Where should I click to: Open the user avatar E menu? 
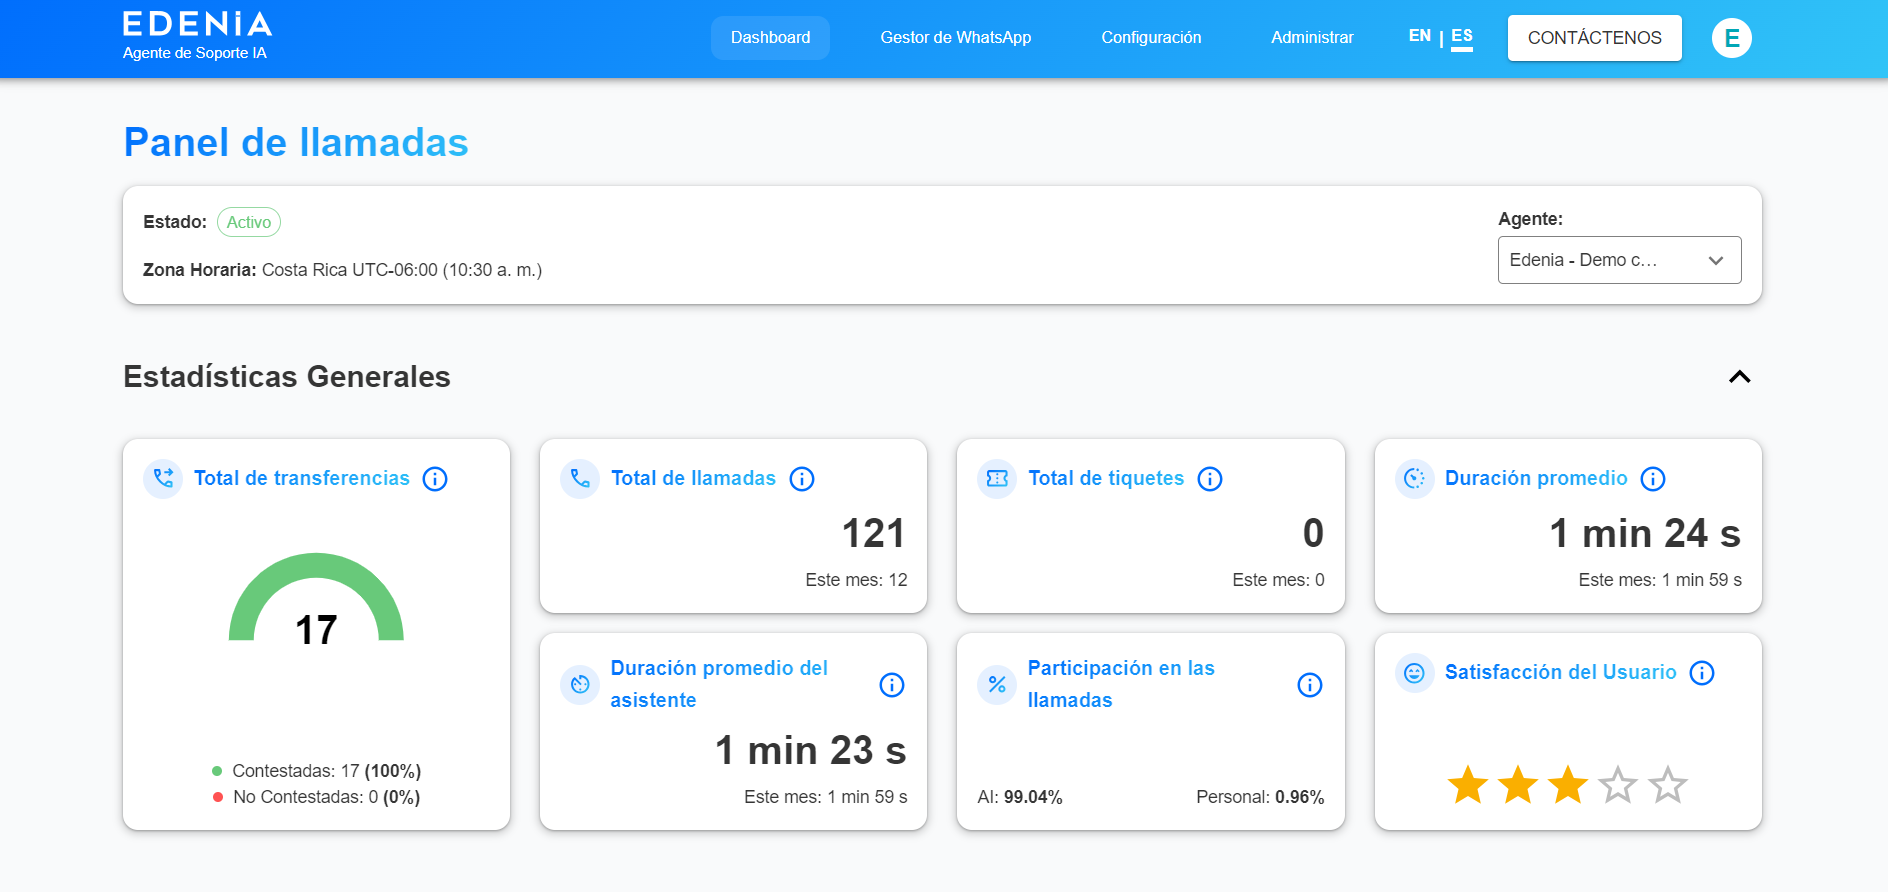coord(1731,38)
